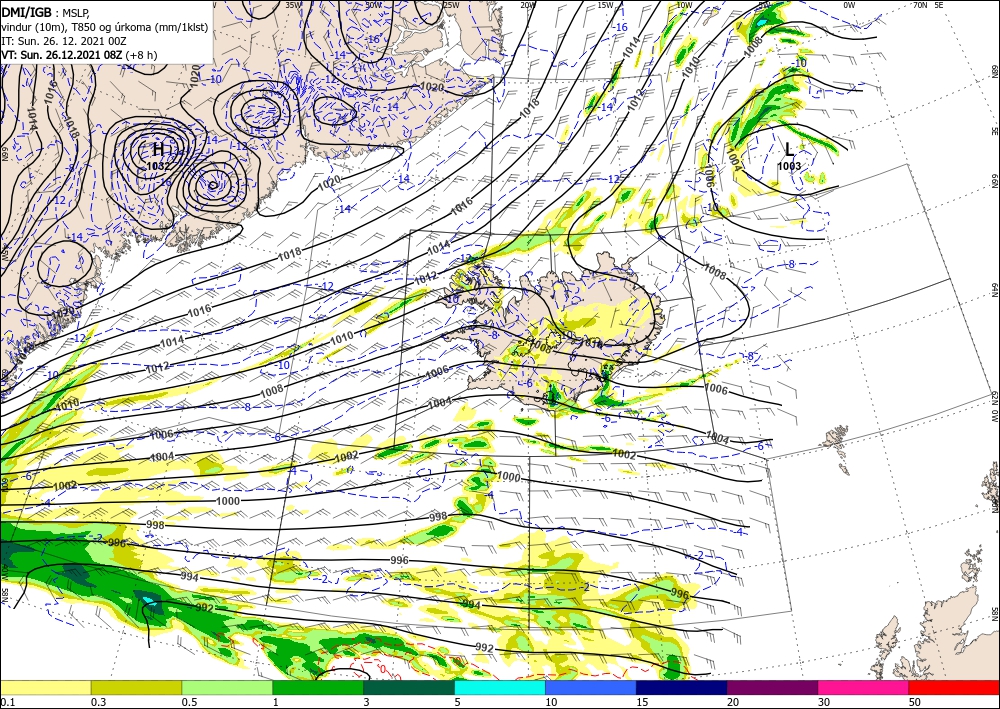
Task: Click the "30" legend scale label
Action: tap(824, 702)
